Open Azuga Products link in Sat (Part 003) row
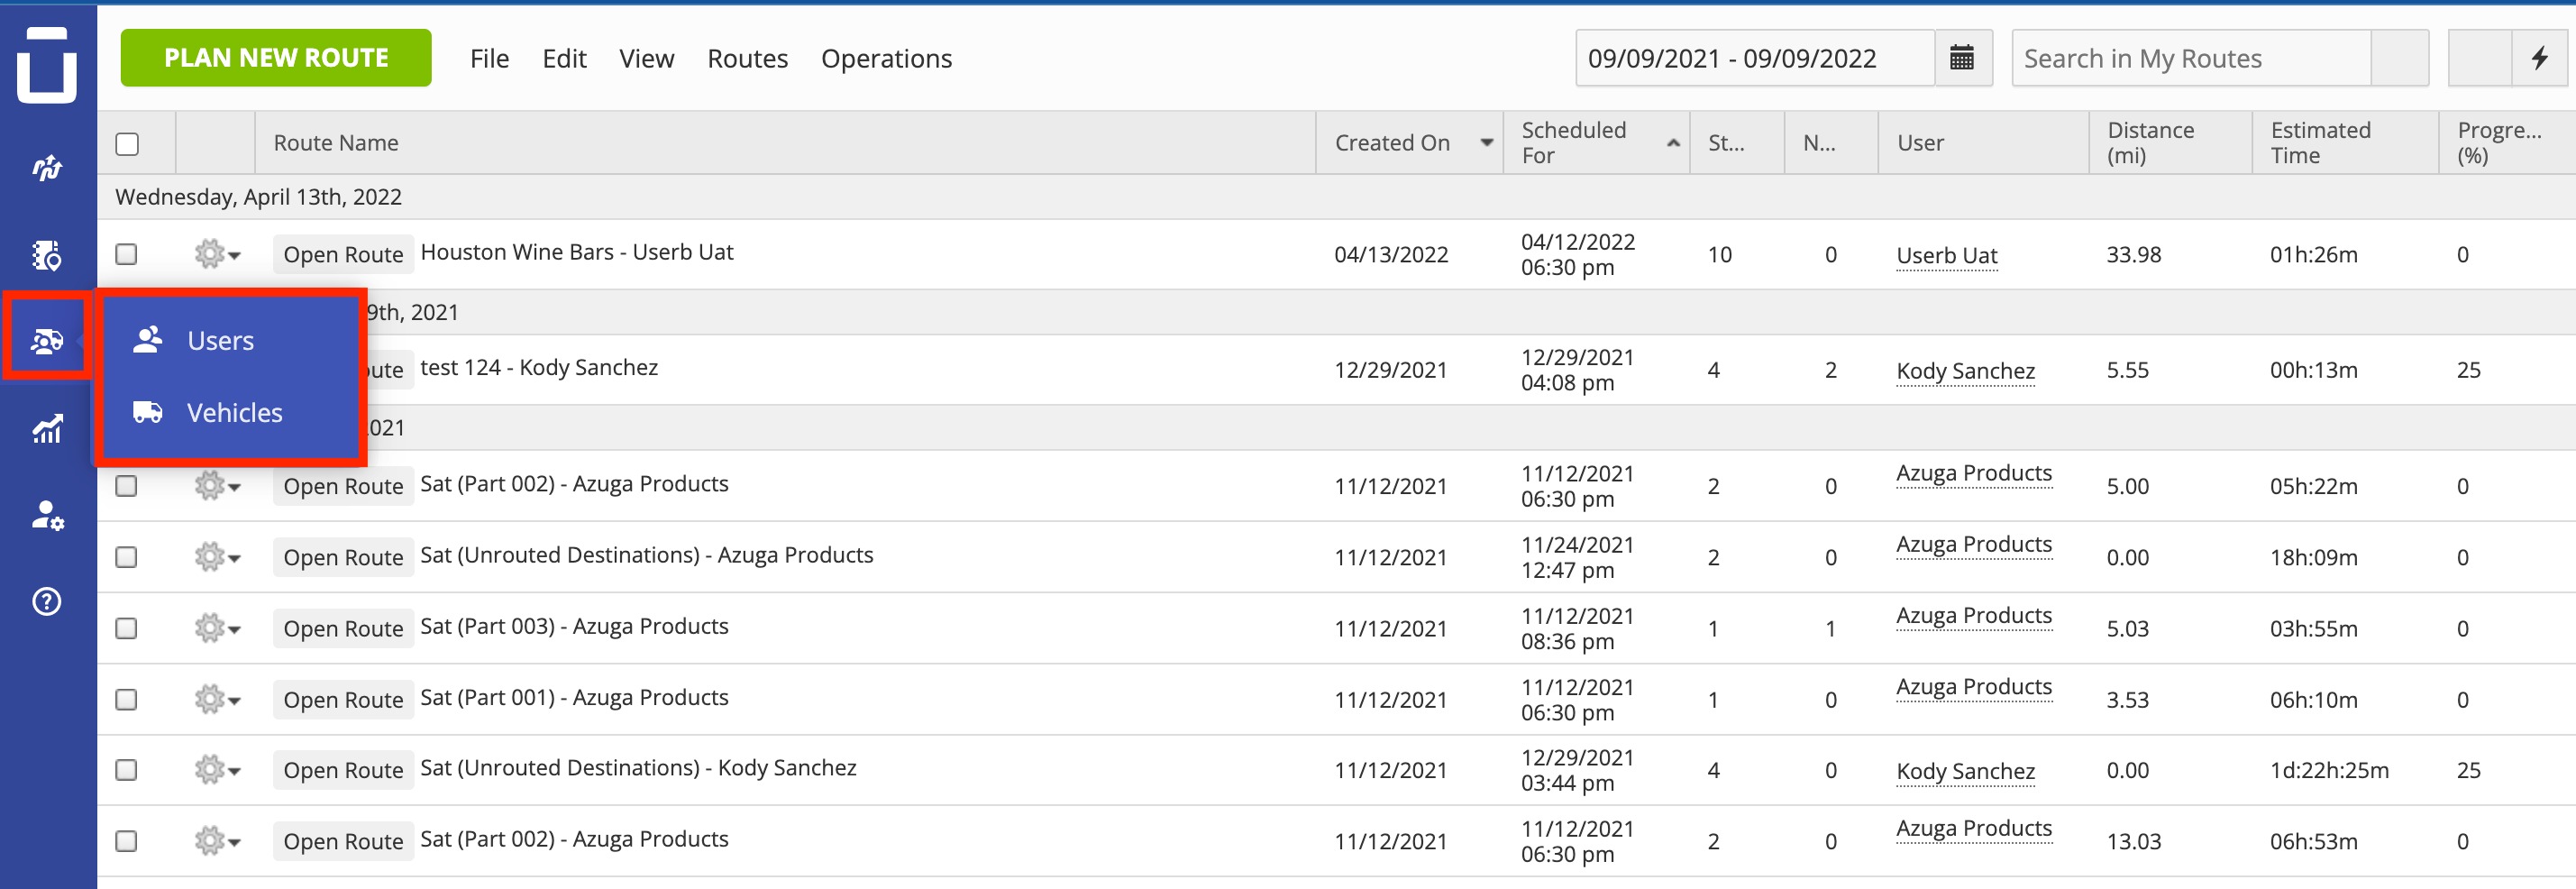2576x889 pixels. pos(1973,616)
